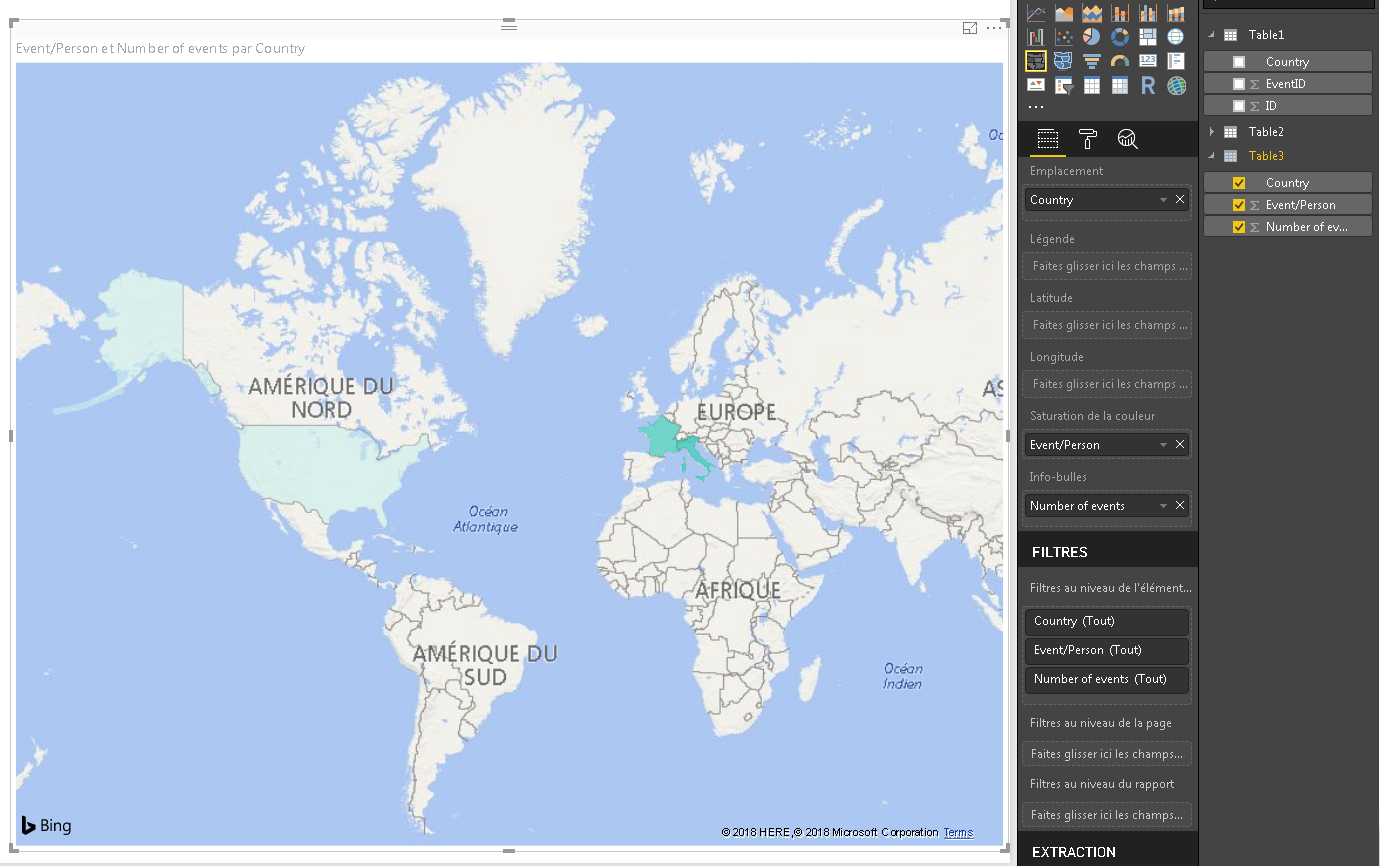Open More options on the map visual header
This screenshot has height=866, width=1380.
993,28
